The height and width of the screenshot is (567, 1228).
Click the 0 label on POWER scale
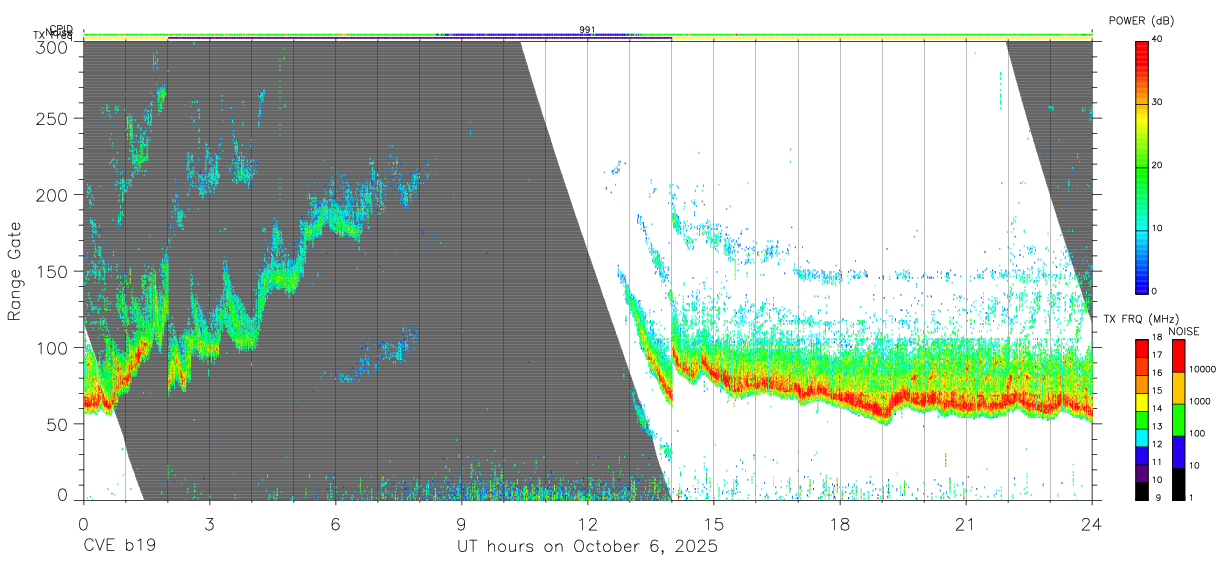[x=1156, y=291]
